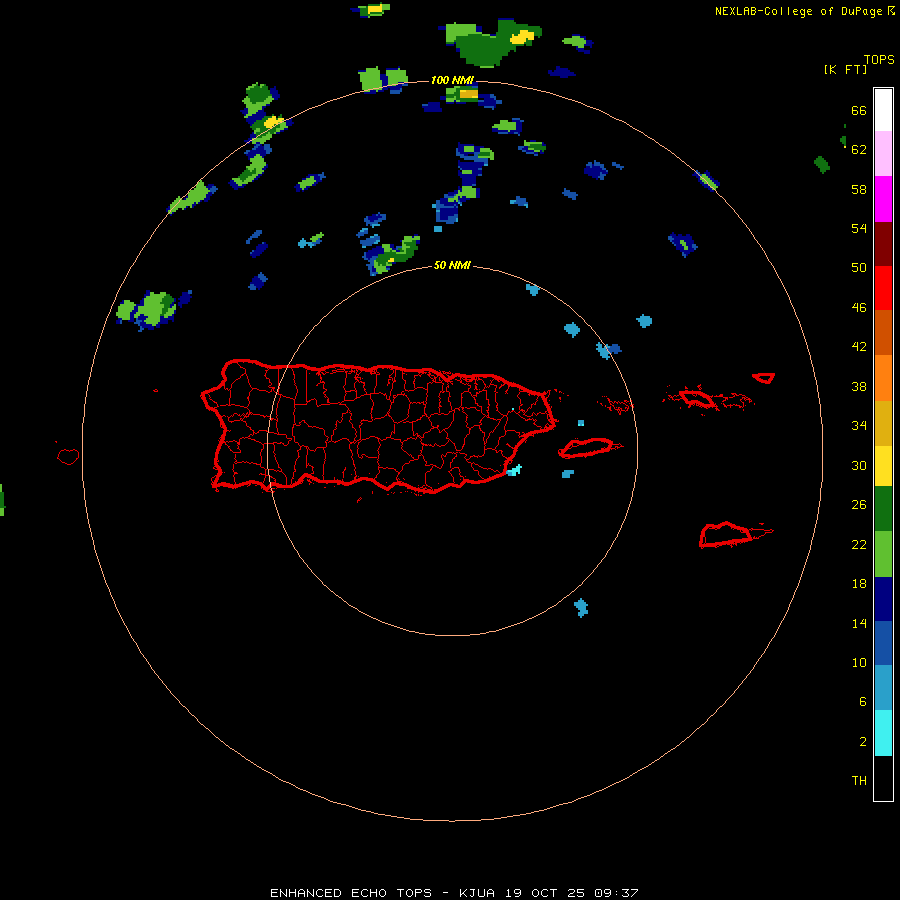The image size is (900, 900).
Task: Pick the mustard gold legend swatch
Action: pos(883,423)
